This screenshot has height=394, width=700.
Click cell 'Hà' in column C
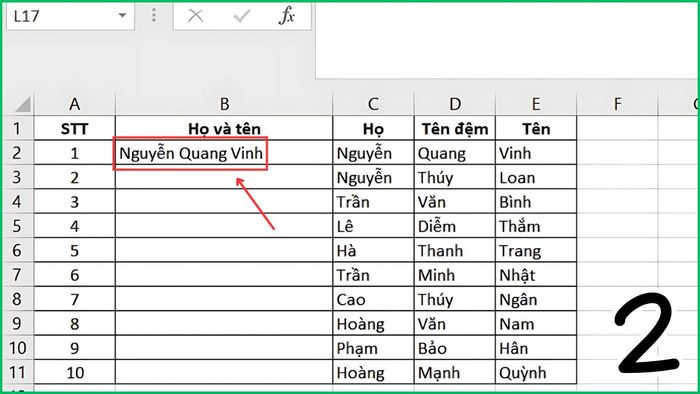(373, 251)
